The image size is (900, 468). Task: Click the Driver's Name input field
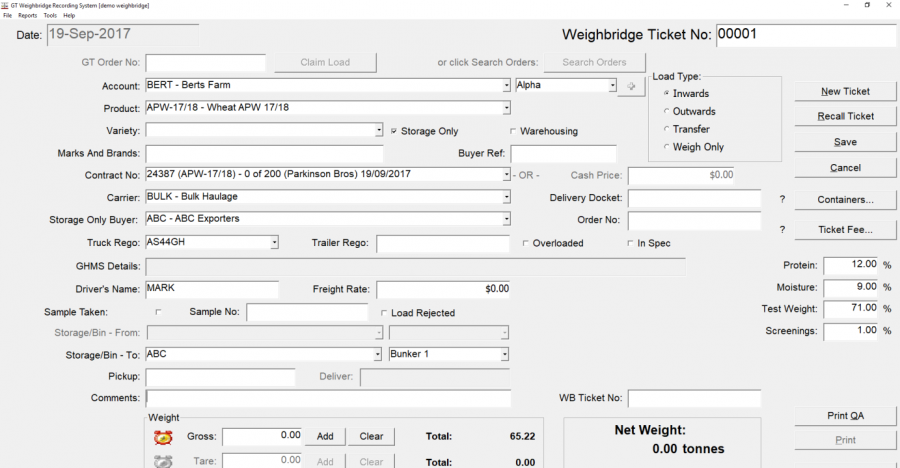210,289
